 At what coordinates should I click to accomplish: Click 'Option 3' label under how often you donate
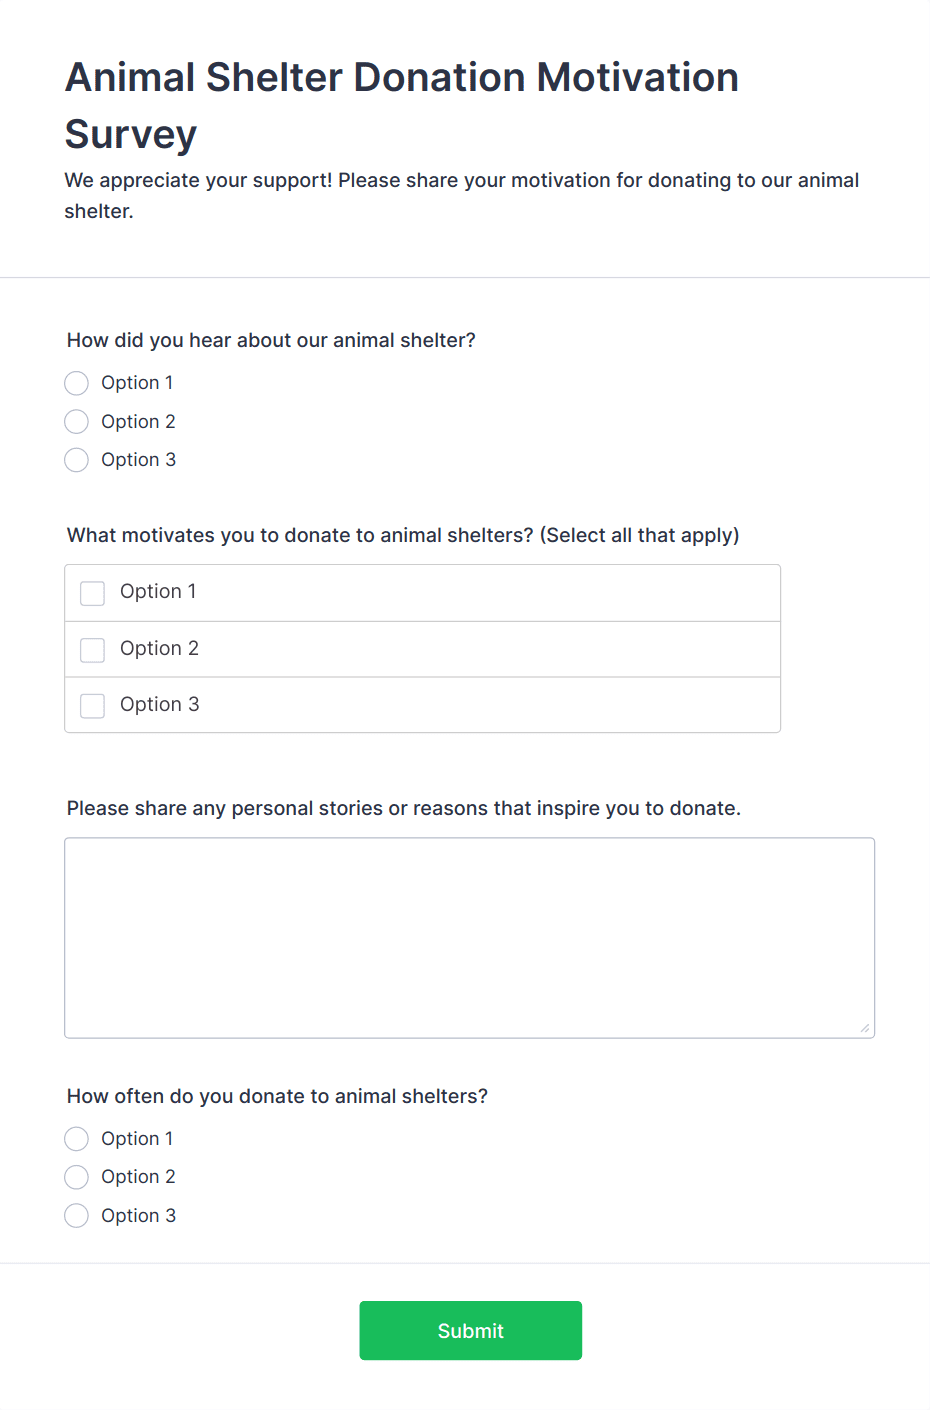[x=138, y=1216]
